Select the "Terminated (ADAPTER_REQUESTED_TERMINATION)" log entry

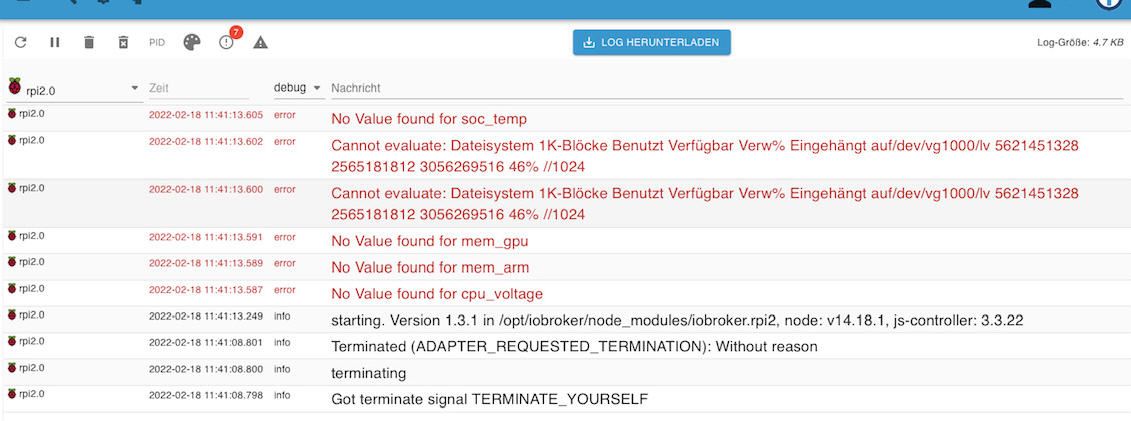[574, 347]
